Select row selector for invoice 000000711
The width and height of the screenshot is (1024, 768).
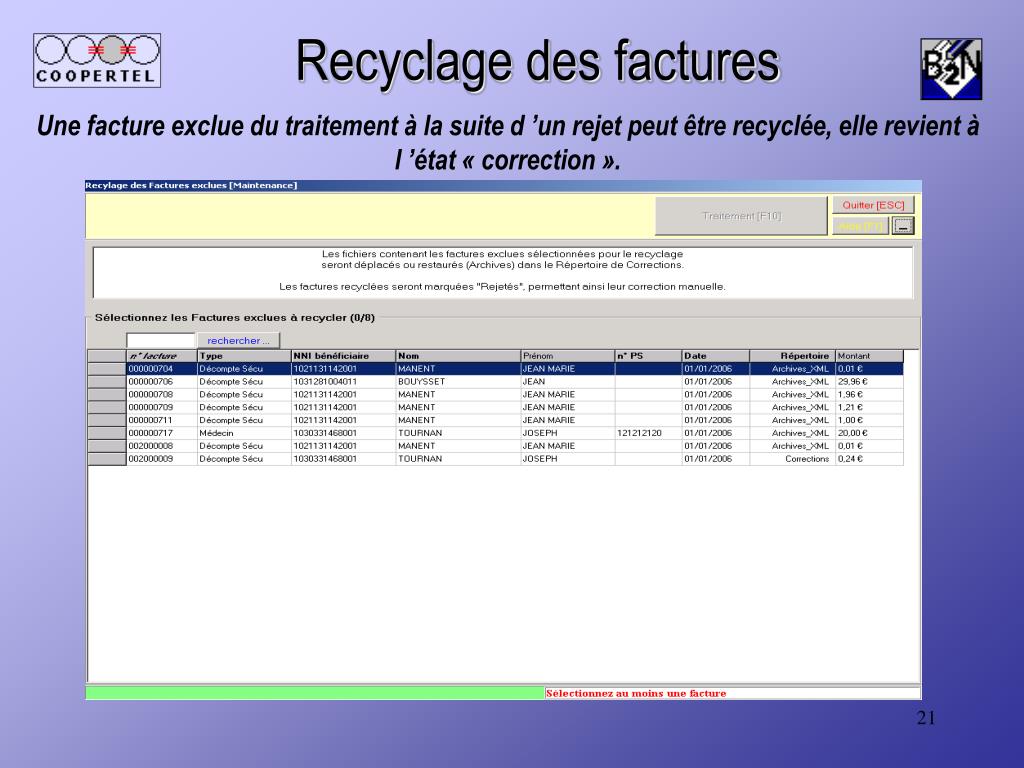(x=106, y=420)
